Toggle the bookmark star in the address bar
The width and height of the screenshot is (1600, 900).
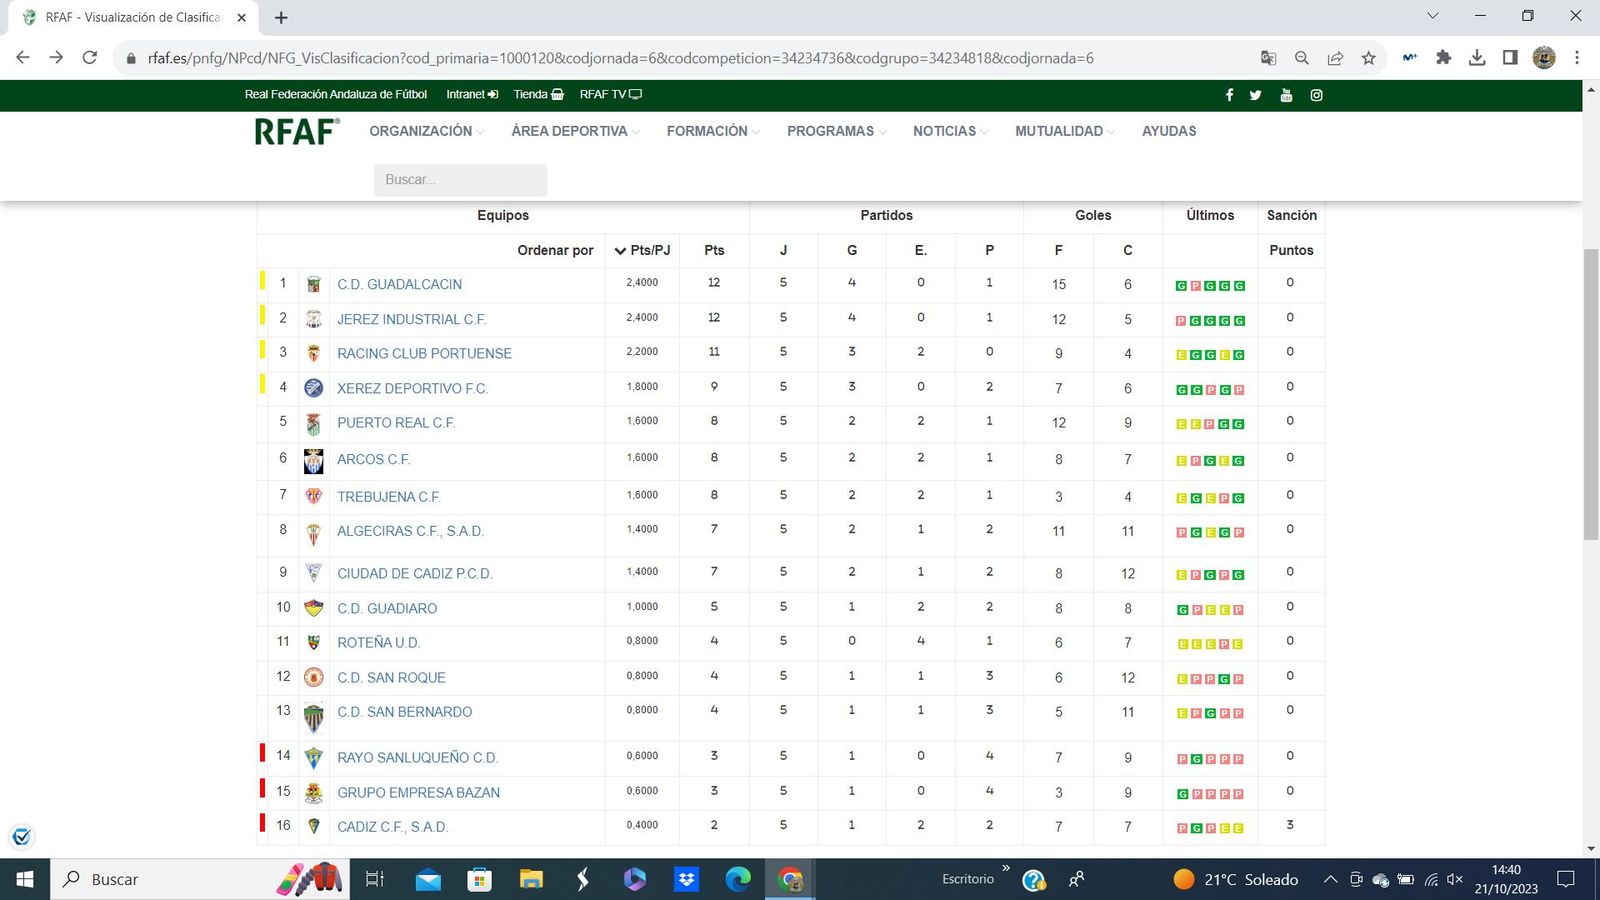click(1369, 58)
